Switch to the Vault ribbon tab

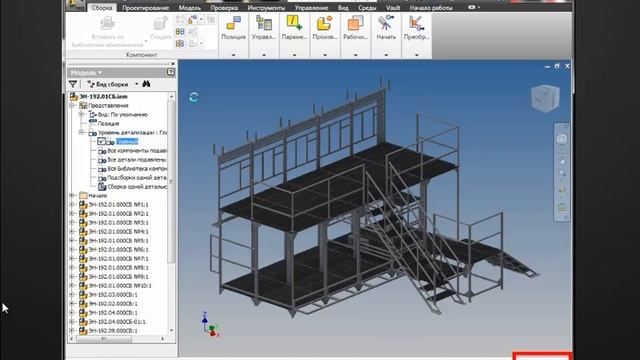point(393,8)
